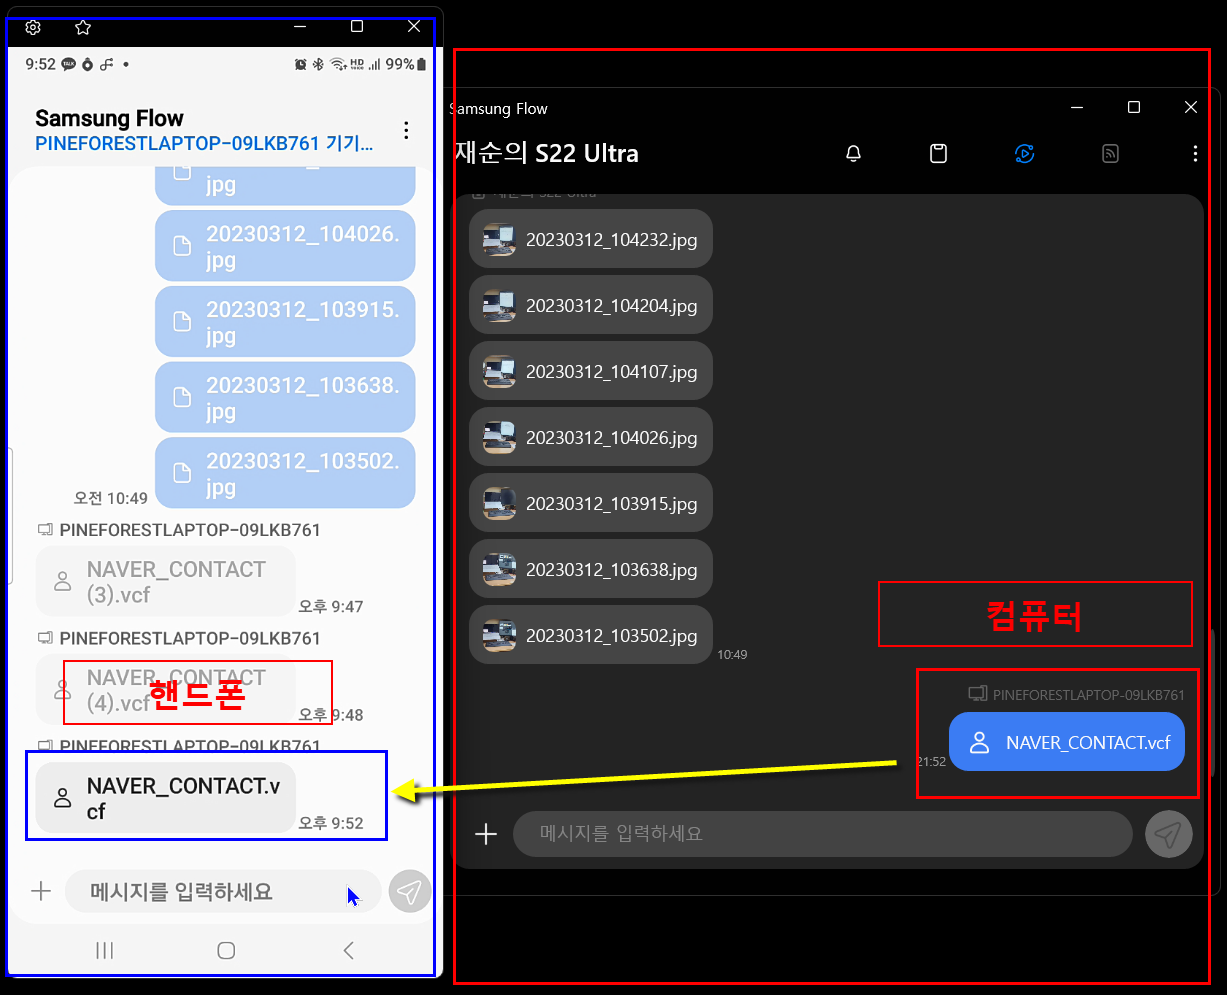Click message input field on computer window
This screenshot has height=995, width=1227.
pyautogui.click(x=822, y=834)
